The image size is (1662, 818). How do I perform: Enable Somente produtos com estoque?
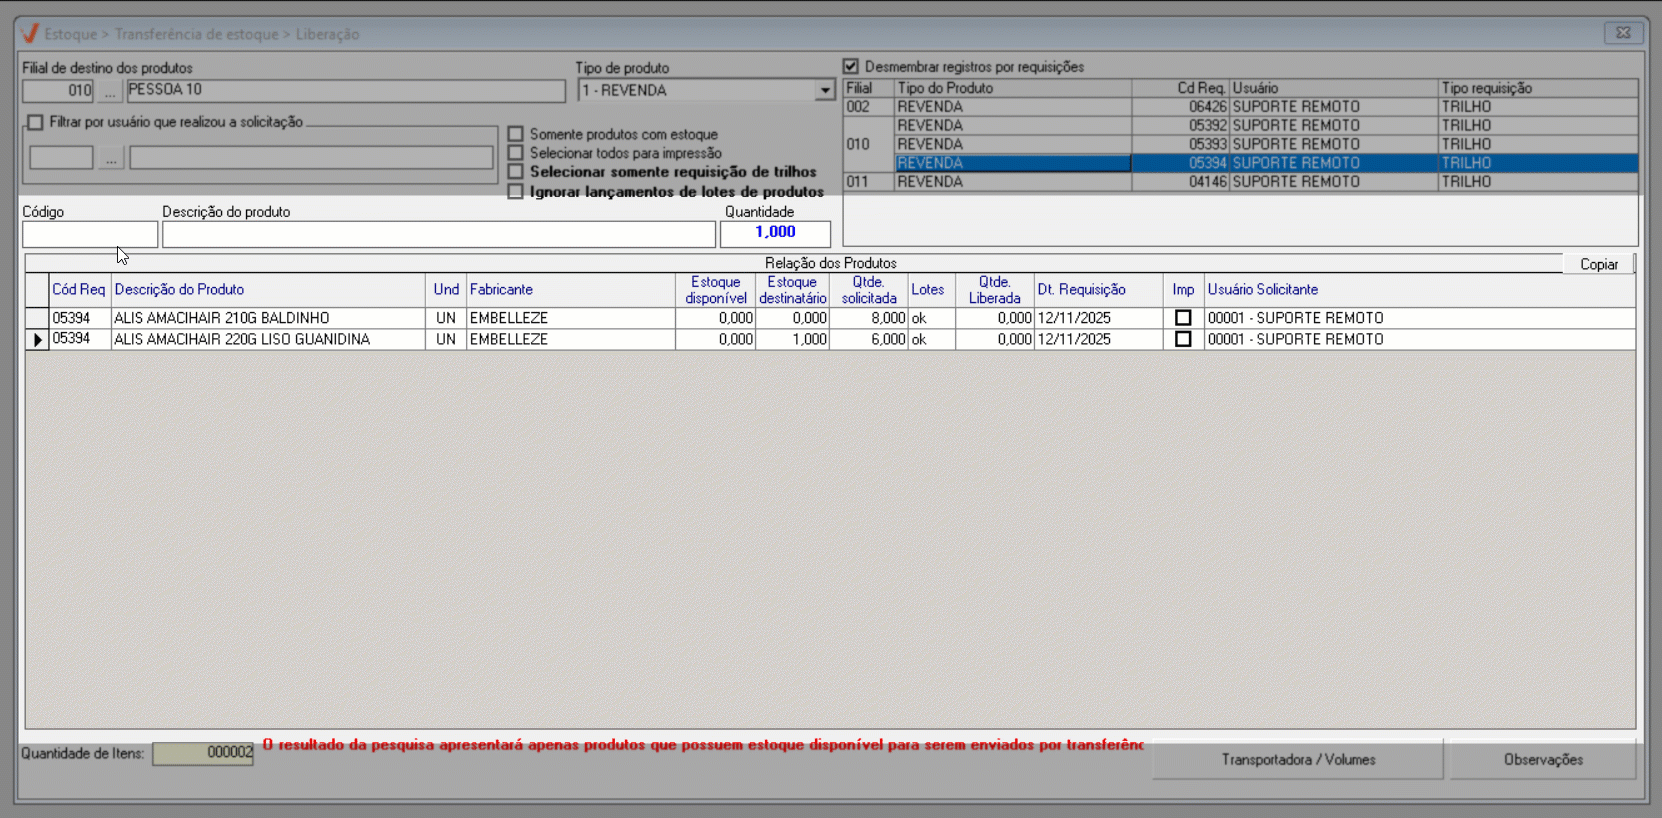(x=516, y=134)
